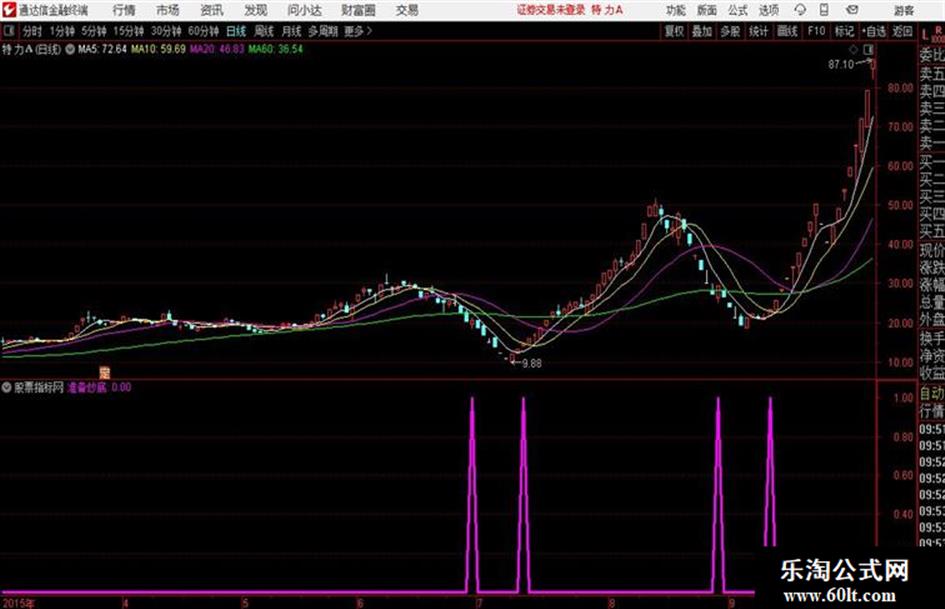Click the 股票指标网 indicator name
The width and height of the screenshot is (945, 609).
tap(39, 388)
